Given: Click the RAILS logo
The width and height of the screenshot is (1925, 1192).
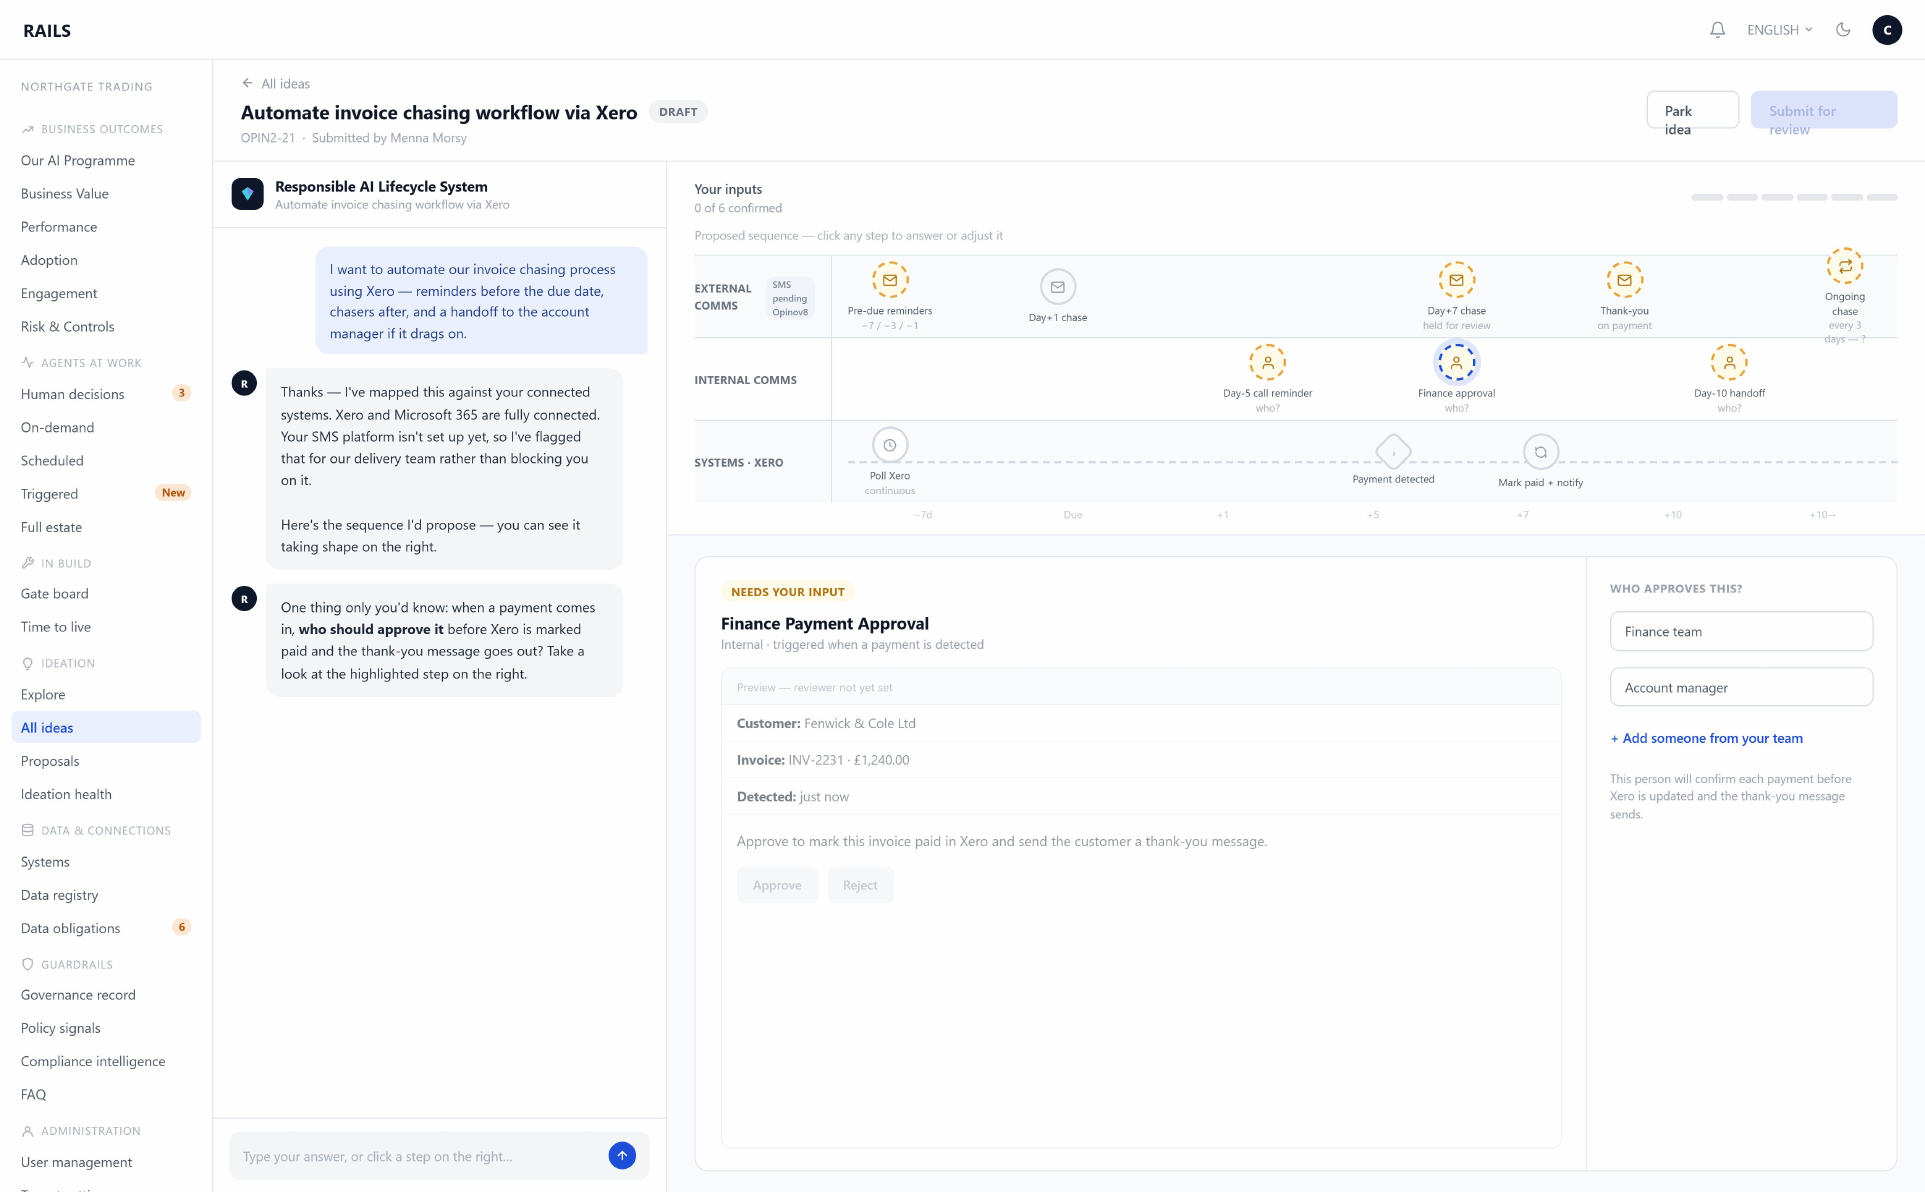Looking at the screenshot, I should (47, 31).
